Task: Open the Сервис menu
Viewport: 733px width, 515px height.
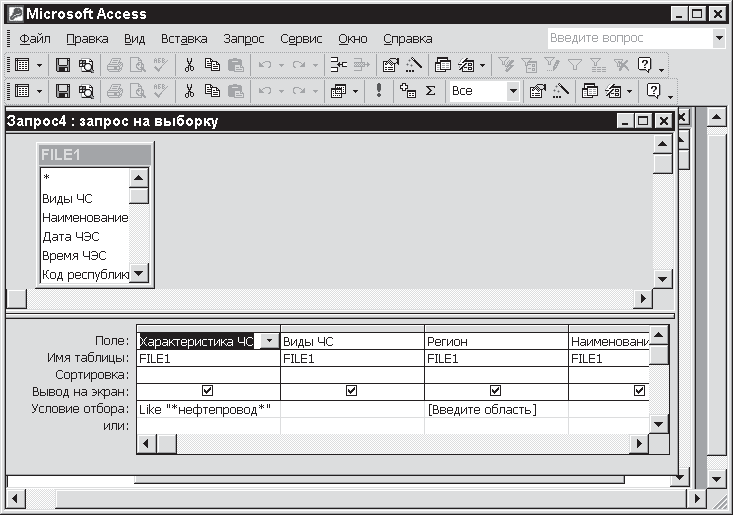Action: click(301, 38)
